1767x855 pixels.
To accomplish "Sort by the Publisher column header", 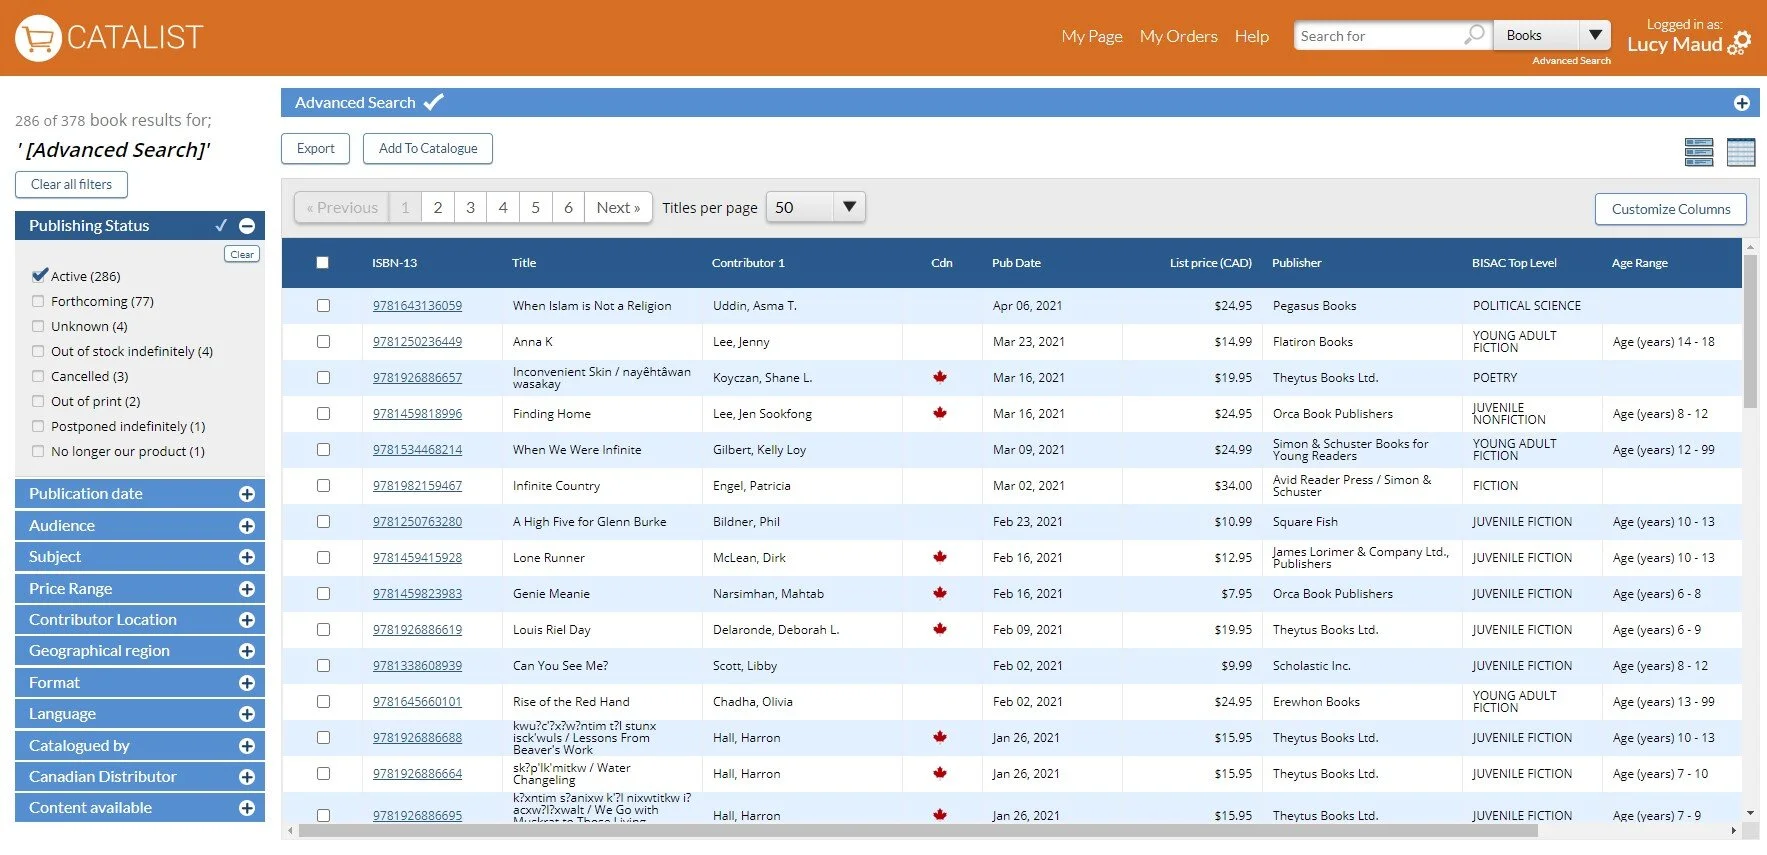I will [x=1296, y=263].
